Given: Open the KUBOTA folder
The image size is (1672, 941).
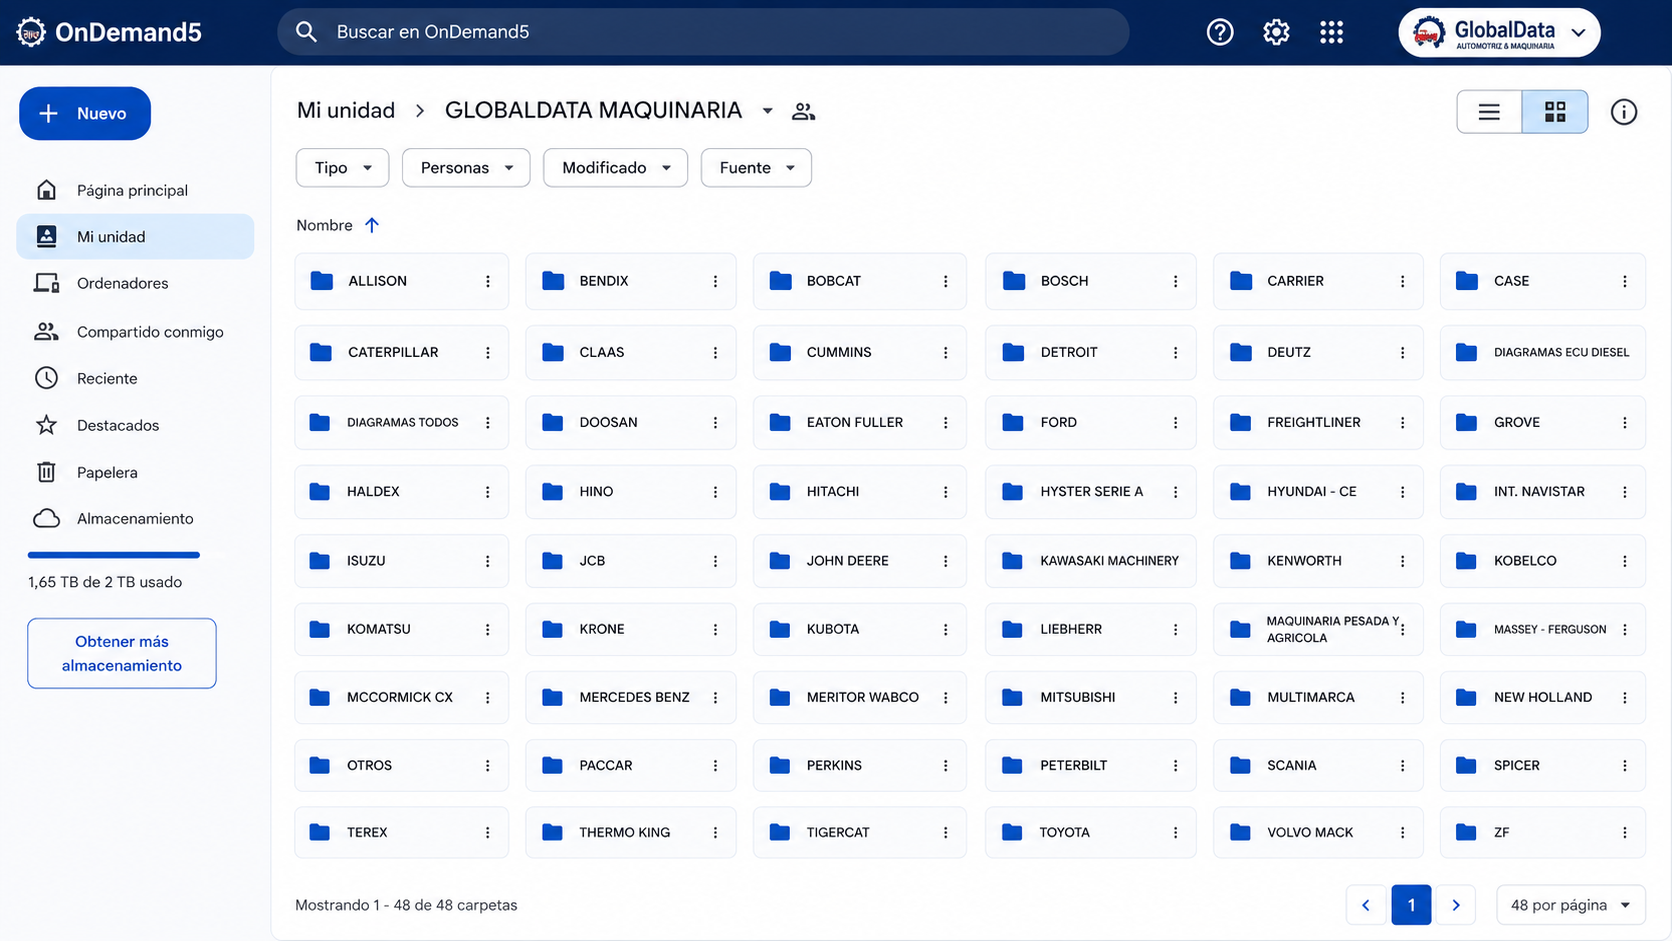Looking at the screenshot, I should coord(859,629).
